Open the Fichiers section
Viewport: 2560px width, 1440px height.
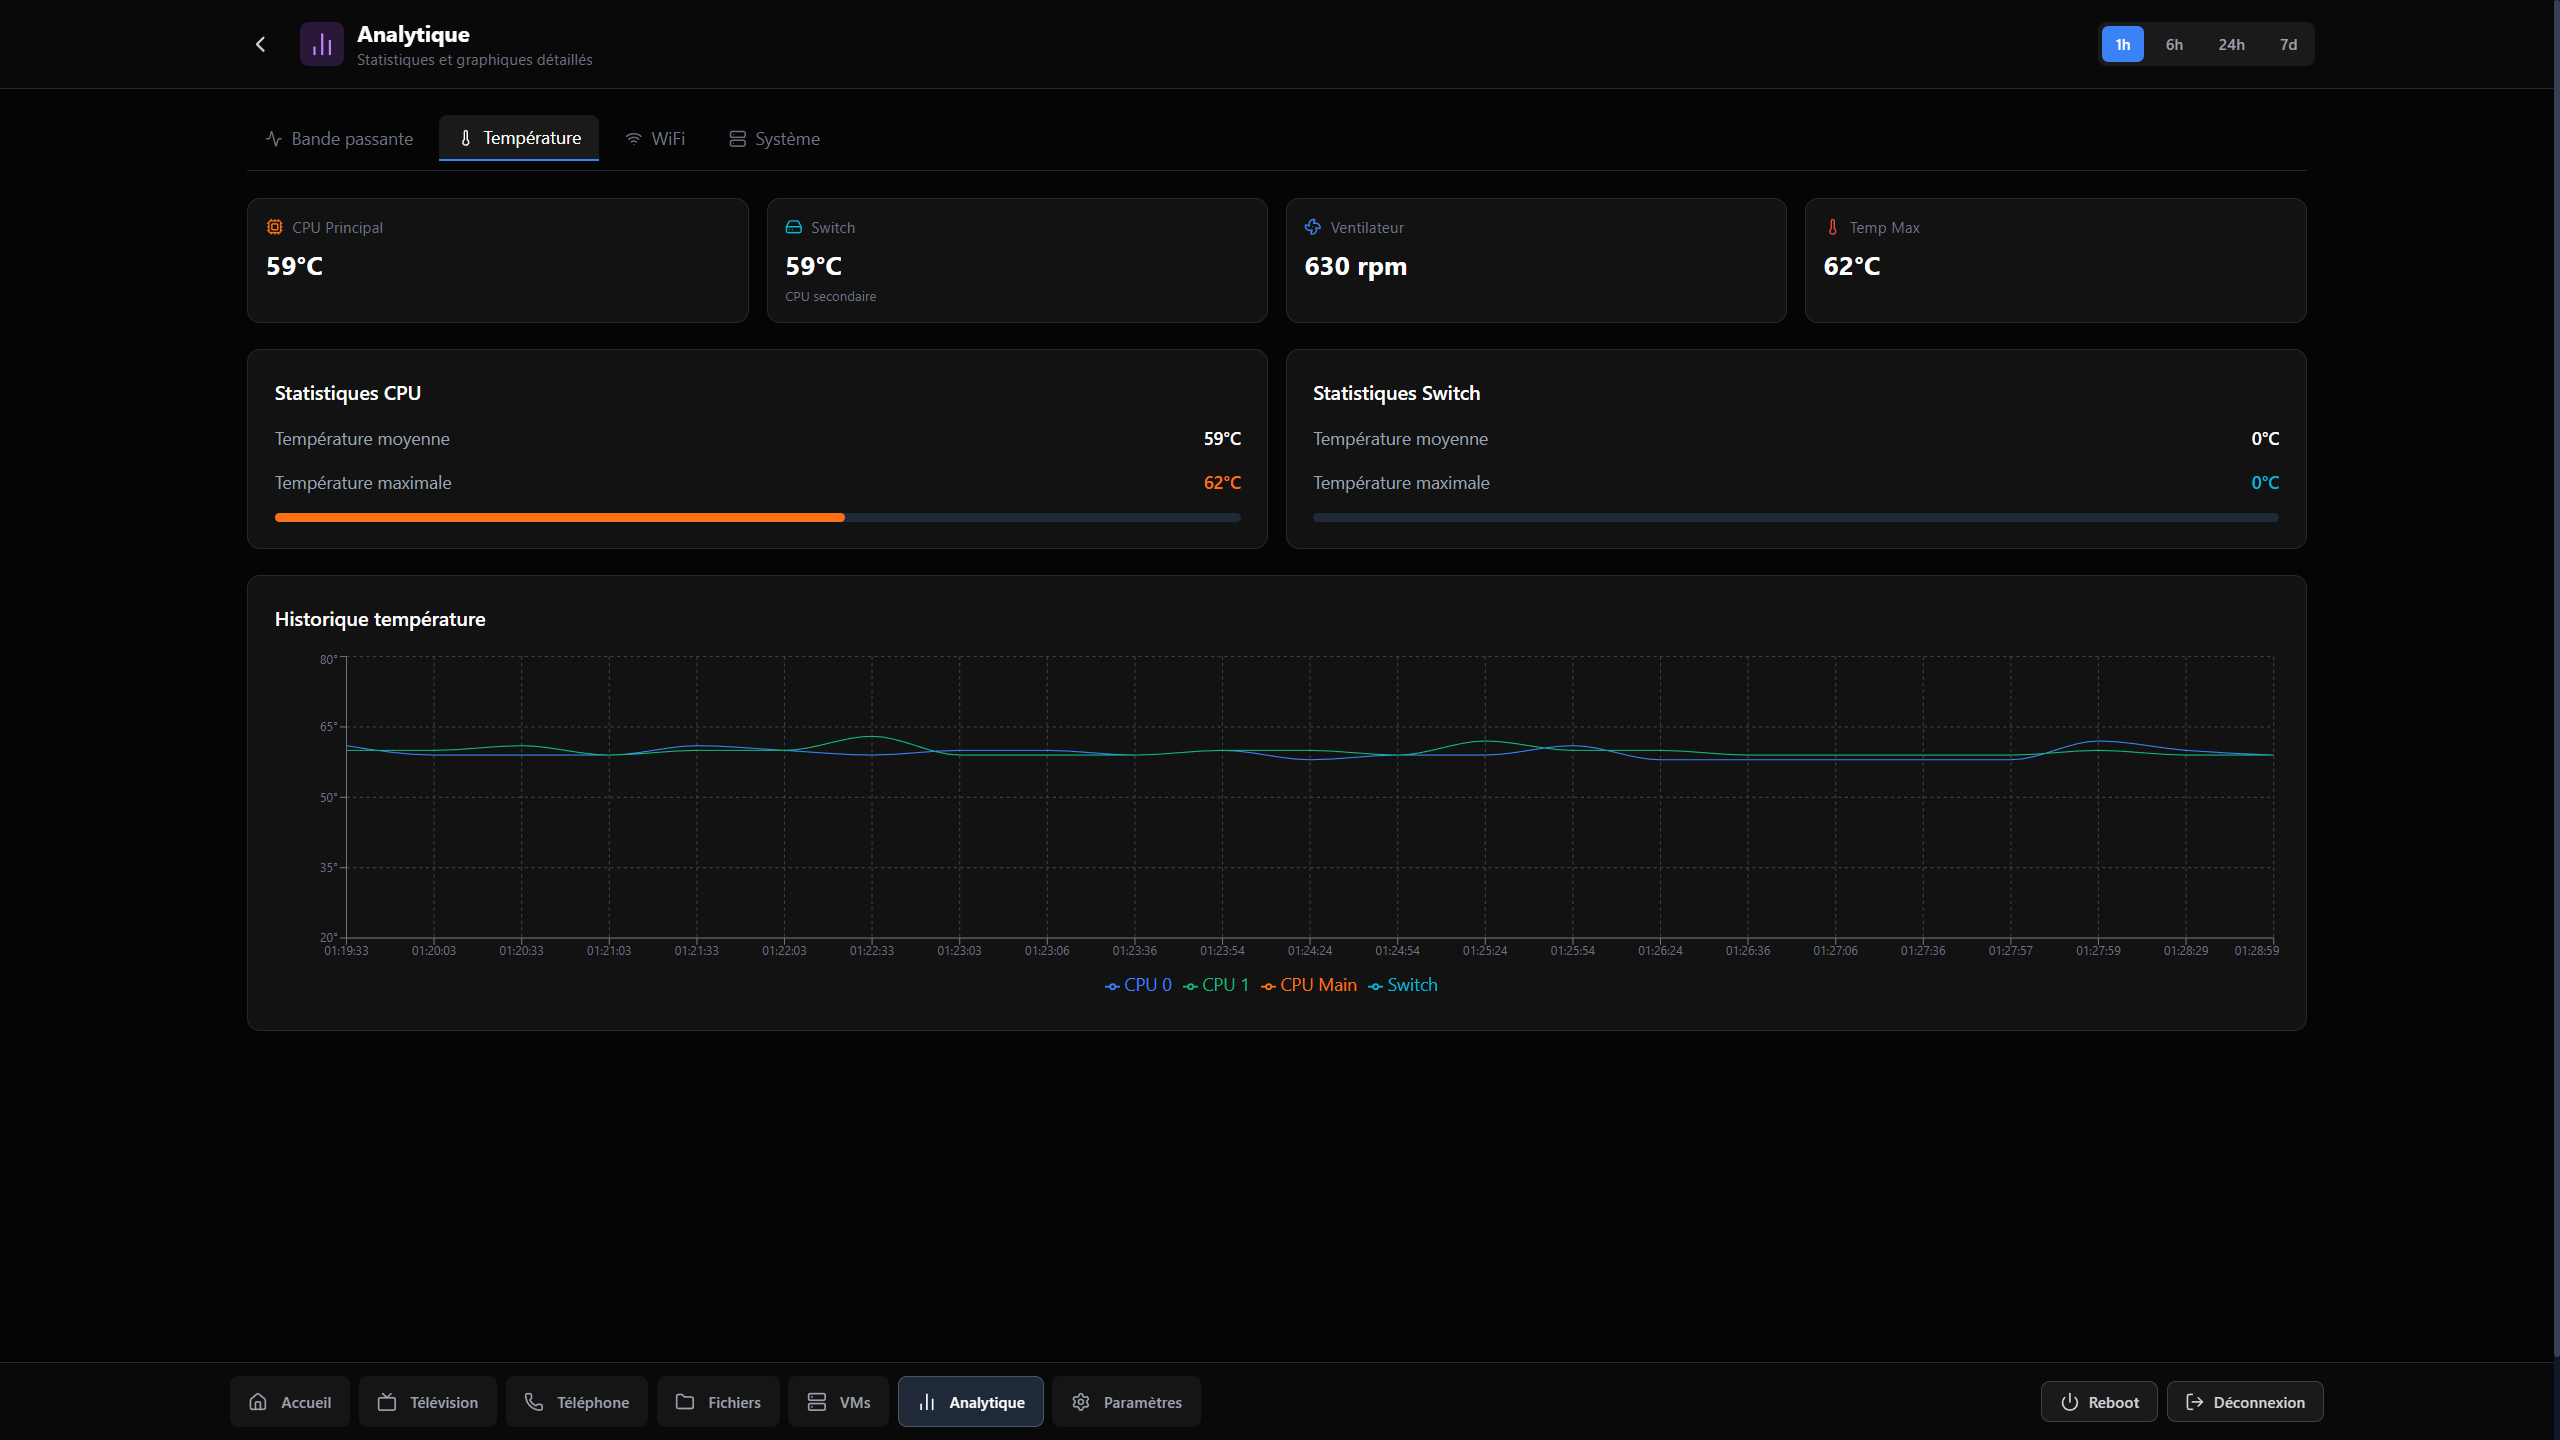pyautogui.click(x=718, y=1402)
